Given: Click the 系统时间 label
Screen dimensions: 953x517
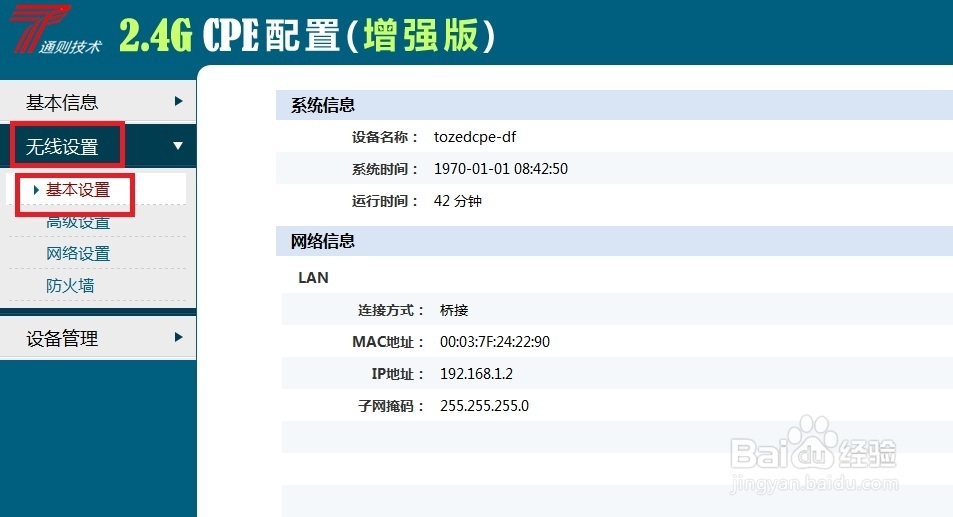Looking at the screenshot, I should point(385,169).
